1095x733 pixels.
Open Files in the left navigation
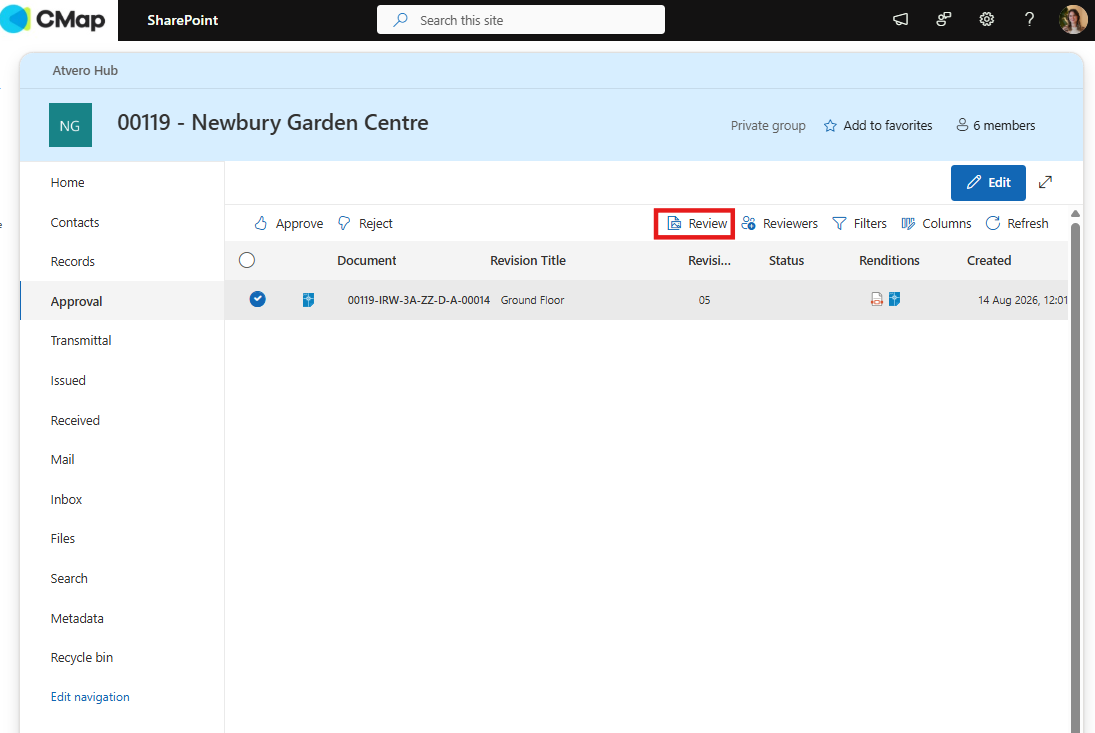click(x=63, y=538)
